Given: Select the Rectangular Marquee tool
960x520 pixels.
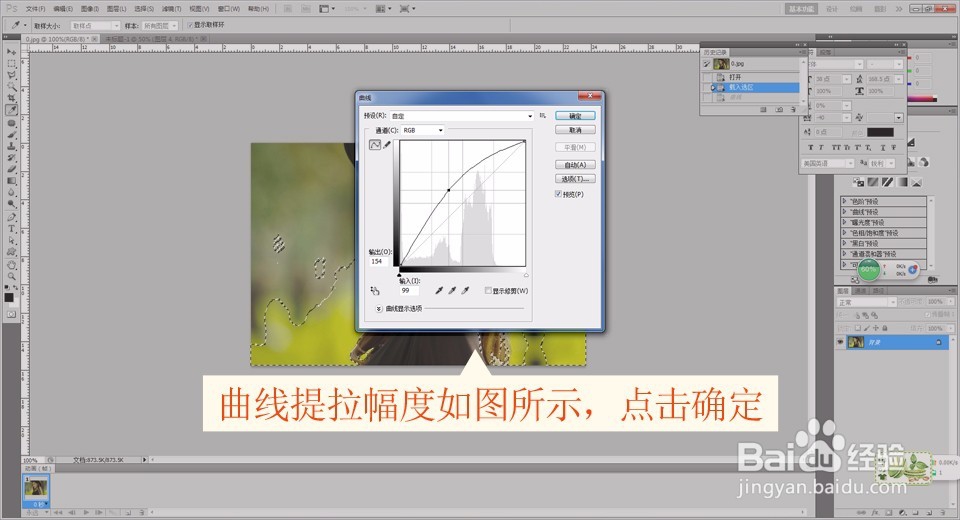Looking at the screenshot, I should tap(11, 64).
